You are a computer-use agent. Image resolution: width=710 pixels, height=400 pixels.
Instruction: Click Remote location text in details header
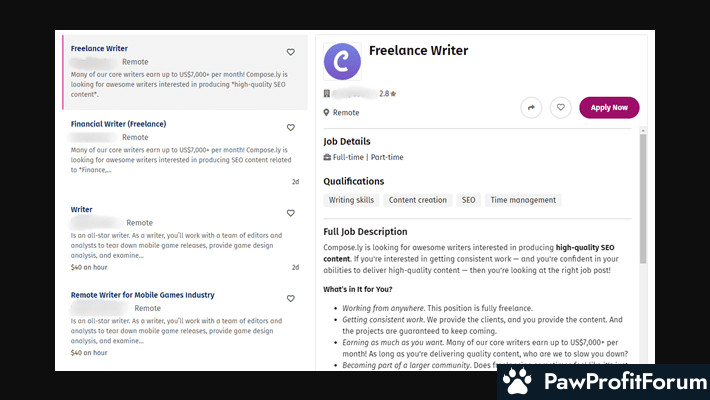(346, 112)
